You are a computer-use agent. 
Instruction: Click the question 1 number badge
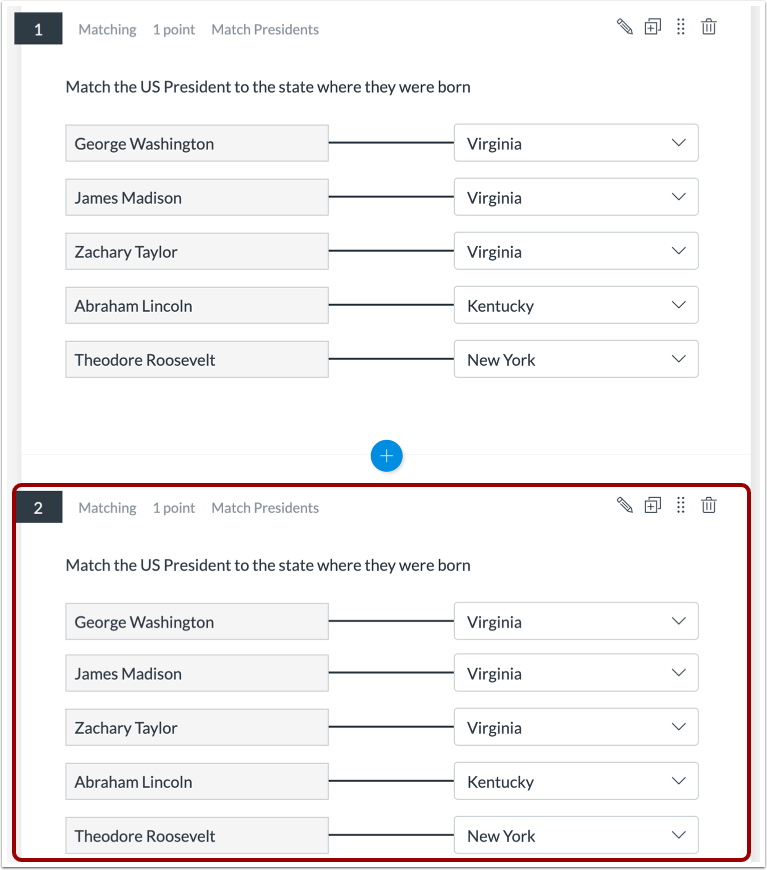39,29
